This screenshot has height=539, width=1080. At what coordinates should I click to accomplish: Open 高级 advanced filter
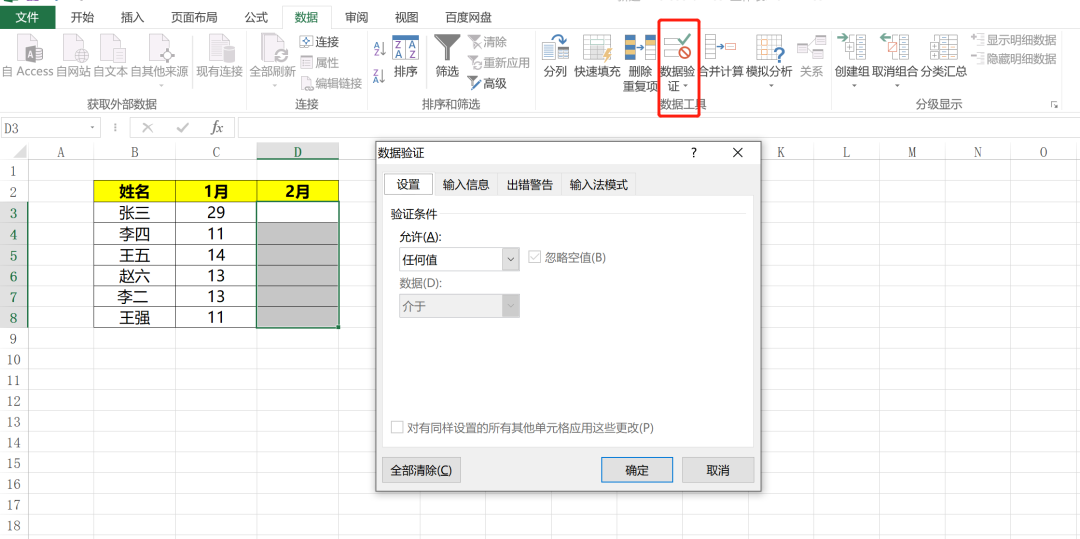487,84
